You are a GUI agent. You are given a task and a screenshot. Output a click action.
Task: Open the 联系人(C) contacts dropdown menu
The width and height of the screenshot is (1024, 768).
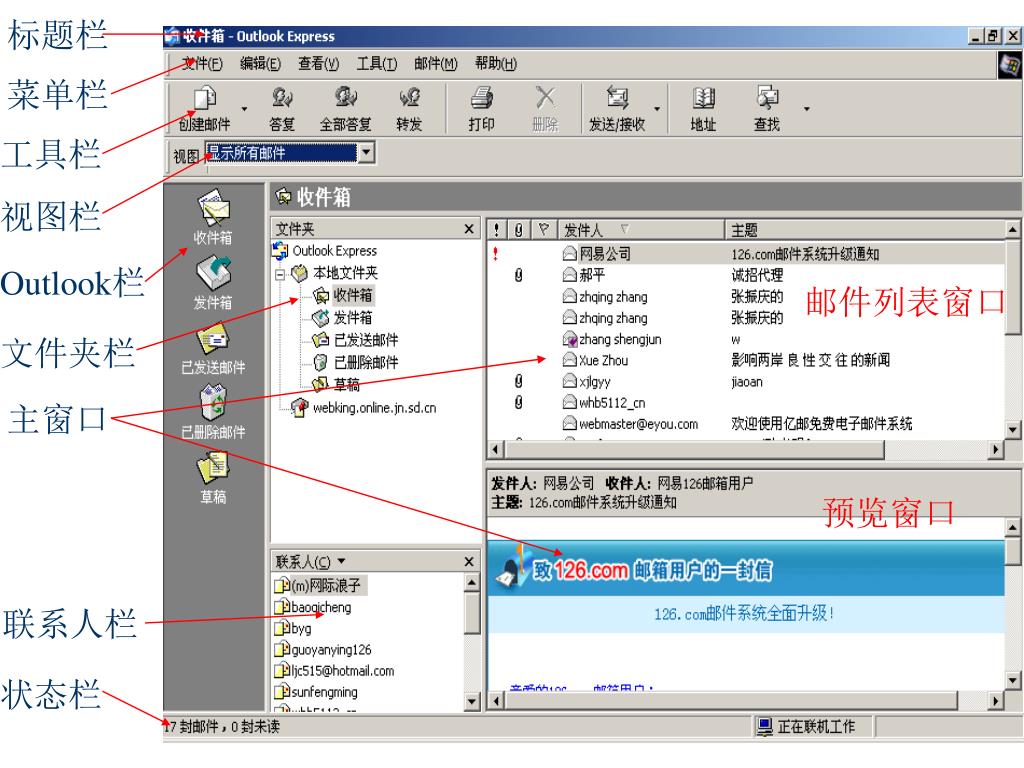[310, 562]
